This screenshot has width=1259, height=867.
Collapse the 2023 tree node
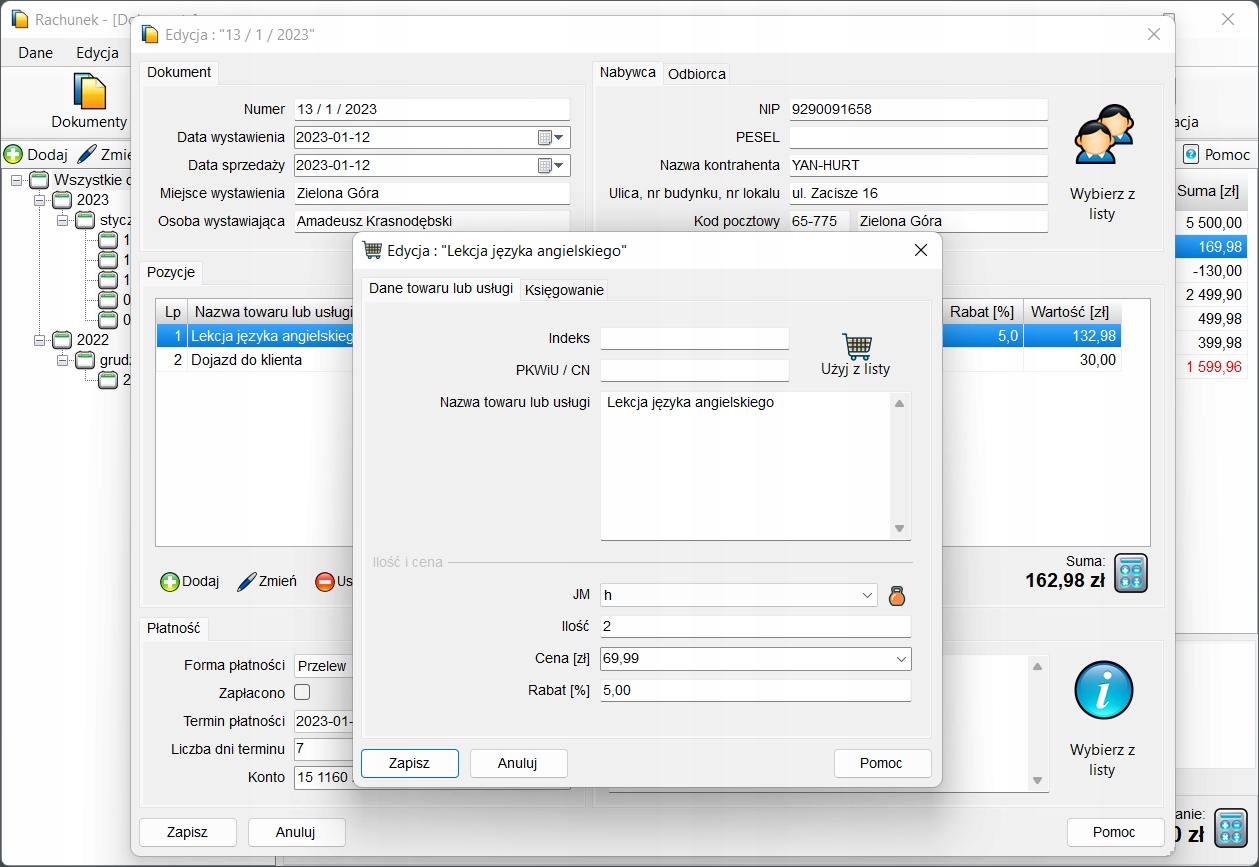[x=41, y=200]
